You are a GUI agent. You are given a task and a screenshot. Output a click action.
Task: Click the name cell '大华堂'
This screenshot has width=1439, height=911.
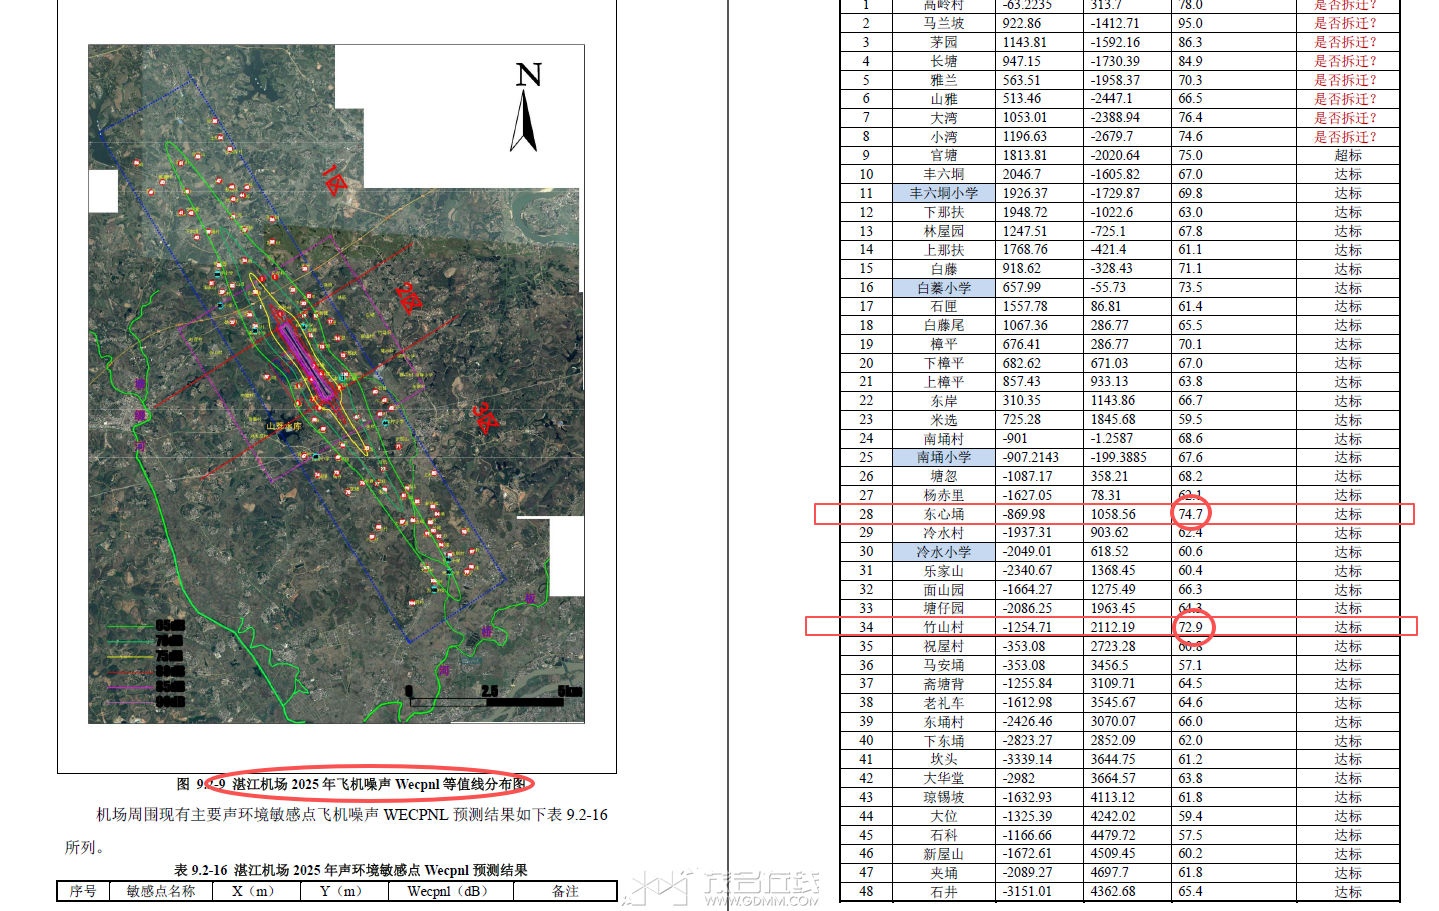(943, 778)
